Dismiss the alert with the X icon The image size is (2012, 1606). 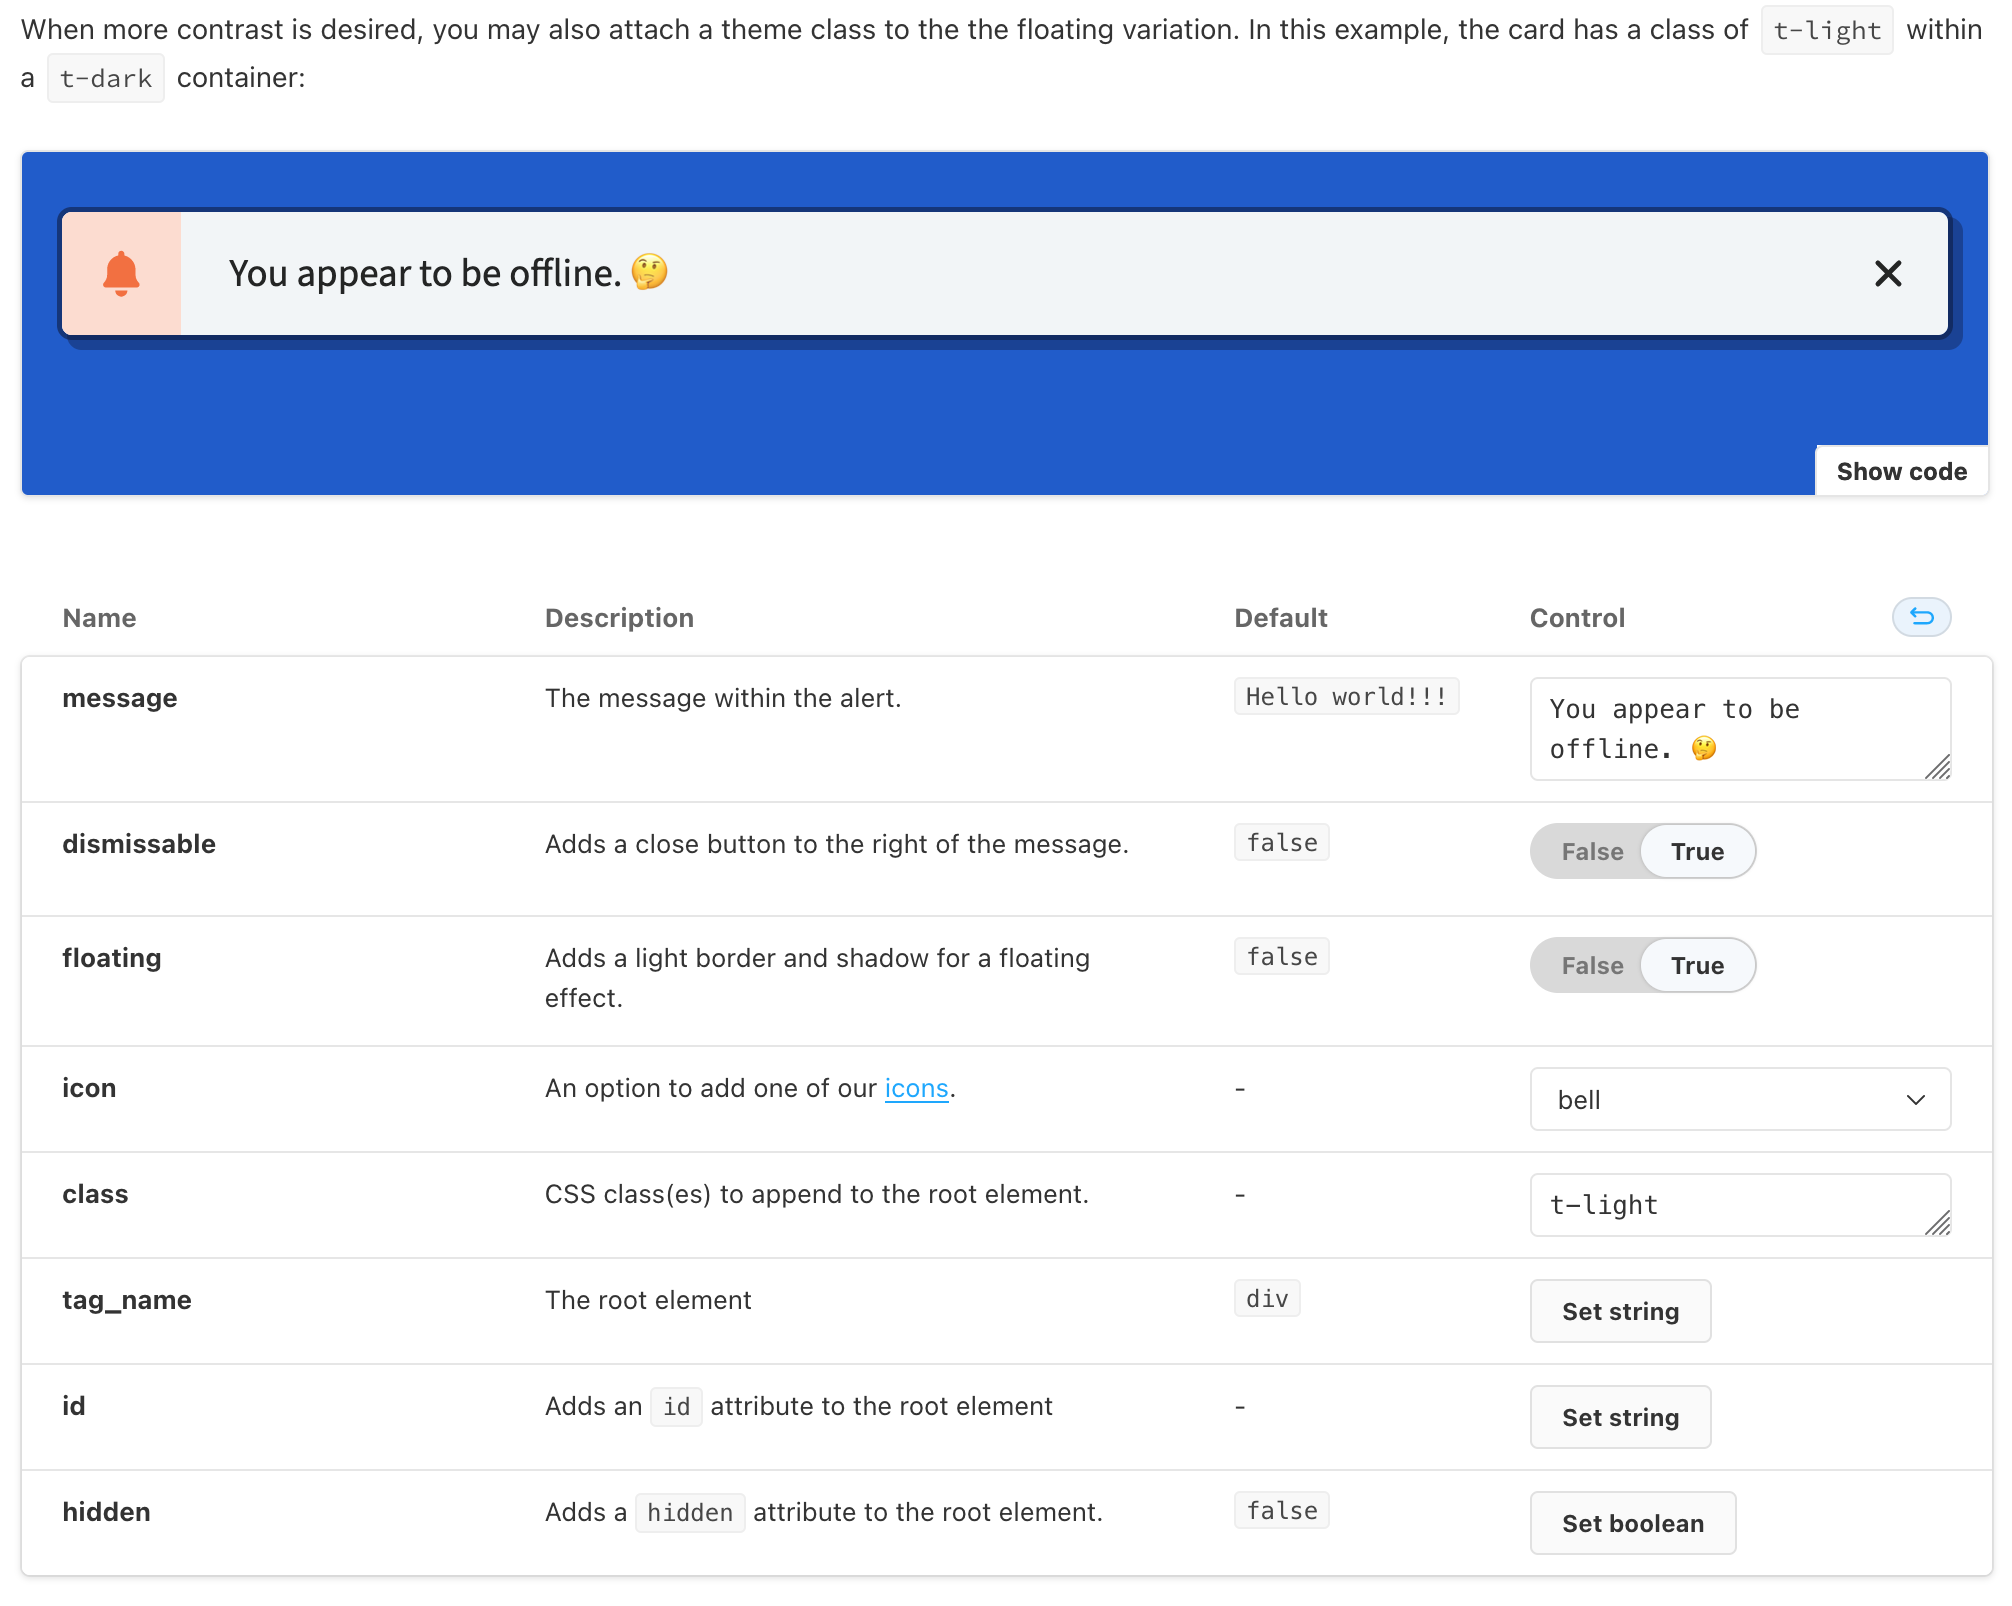point(1887,273)
